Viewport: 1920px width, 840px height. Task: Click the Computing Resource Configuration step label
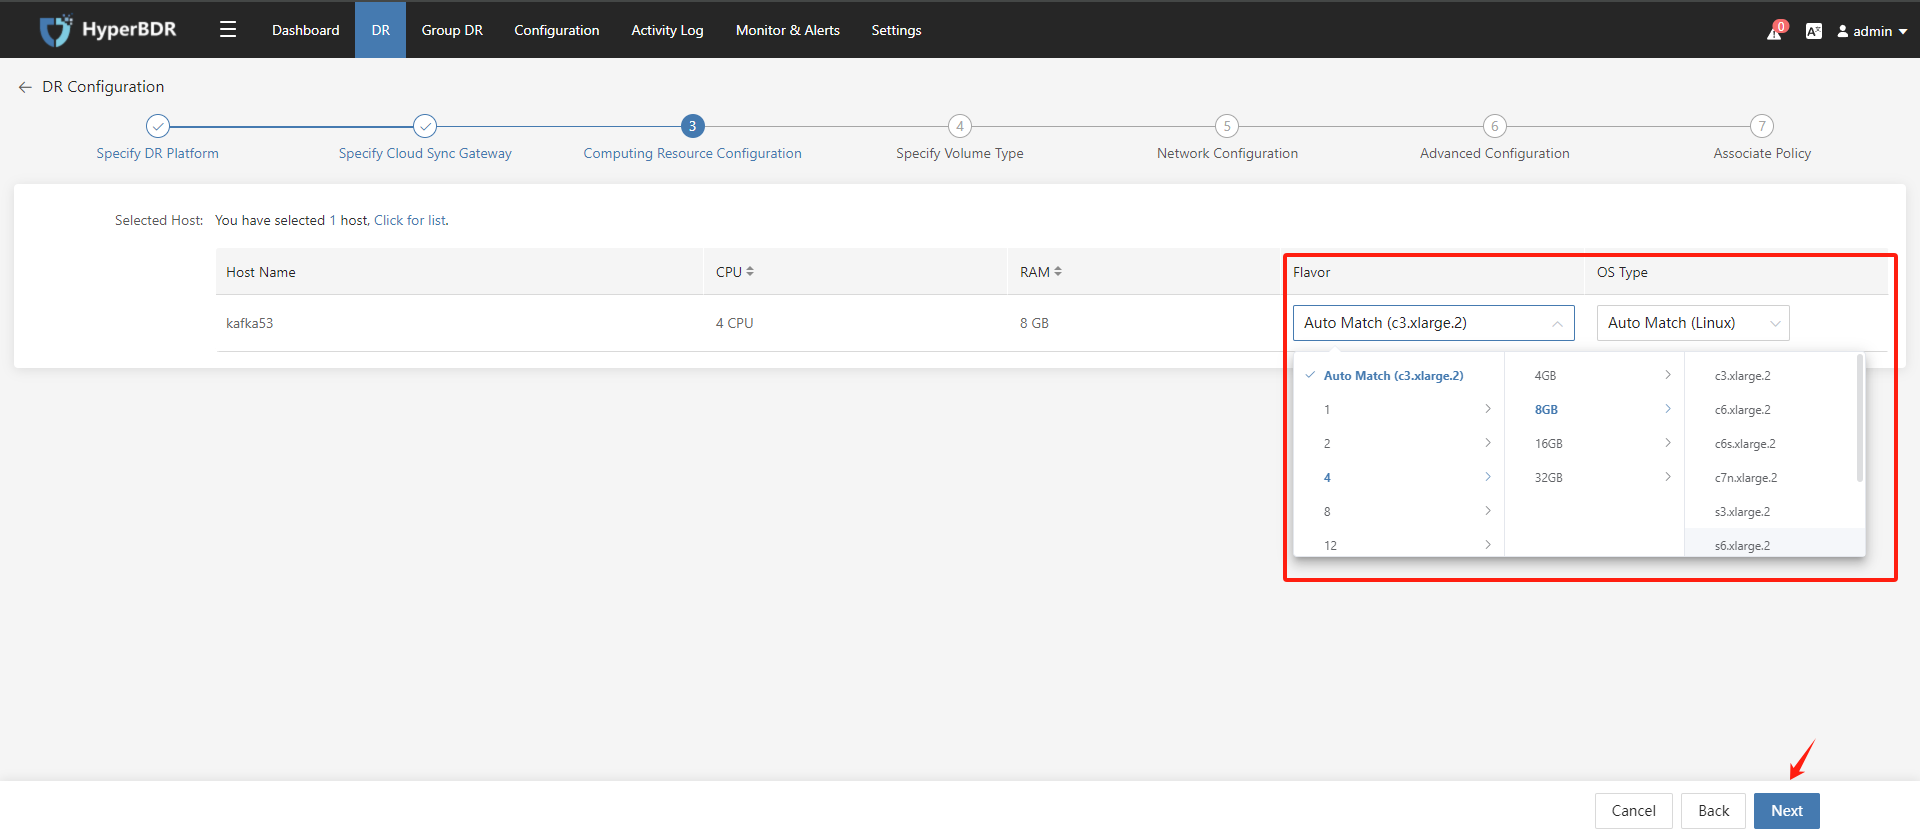(692, 153)
